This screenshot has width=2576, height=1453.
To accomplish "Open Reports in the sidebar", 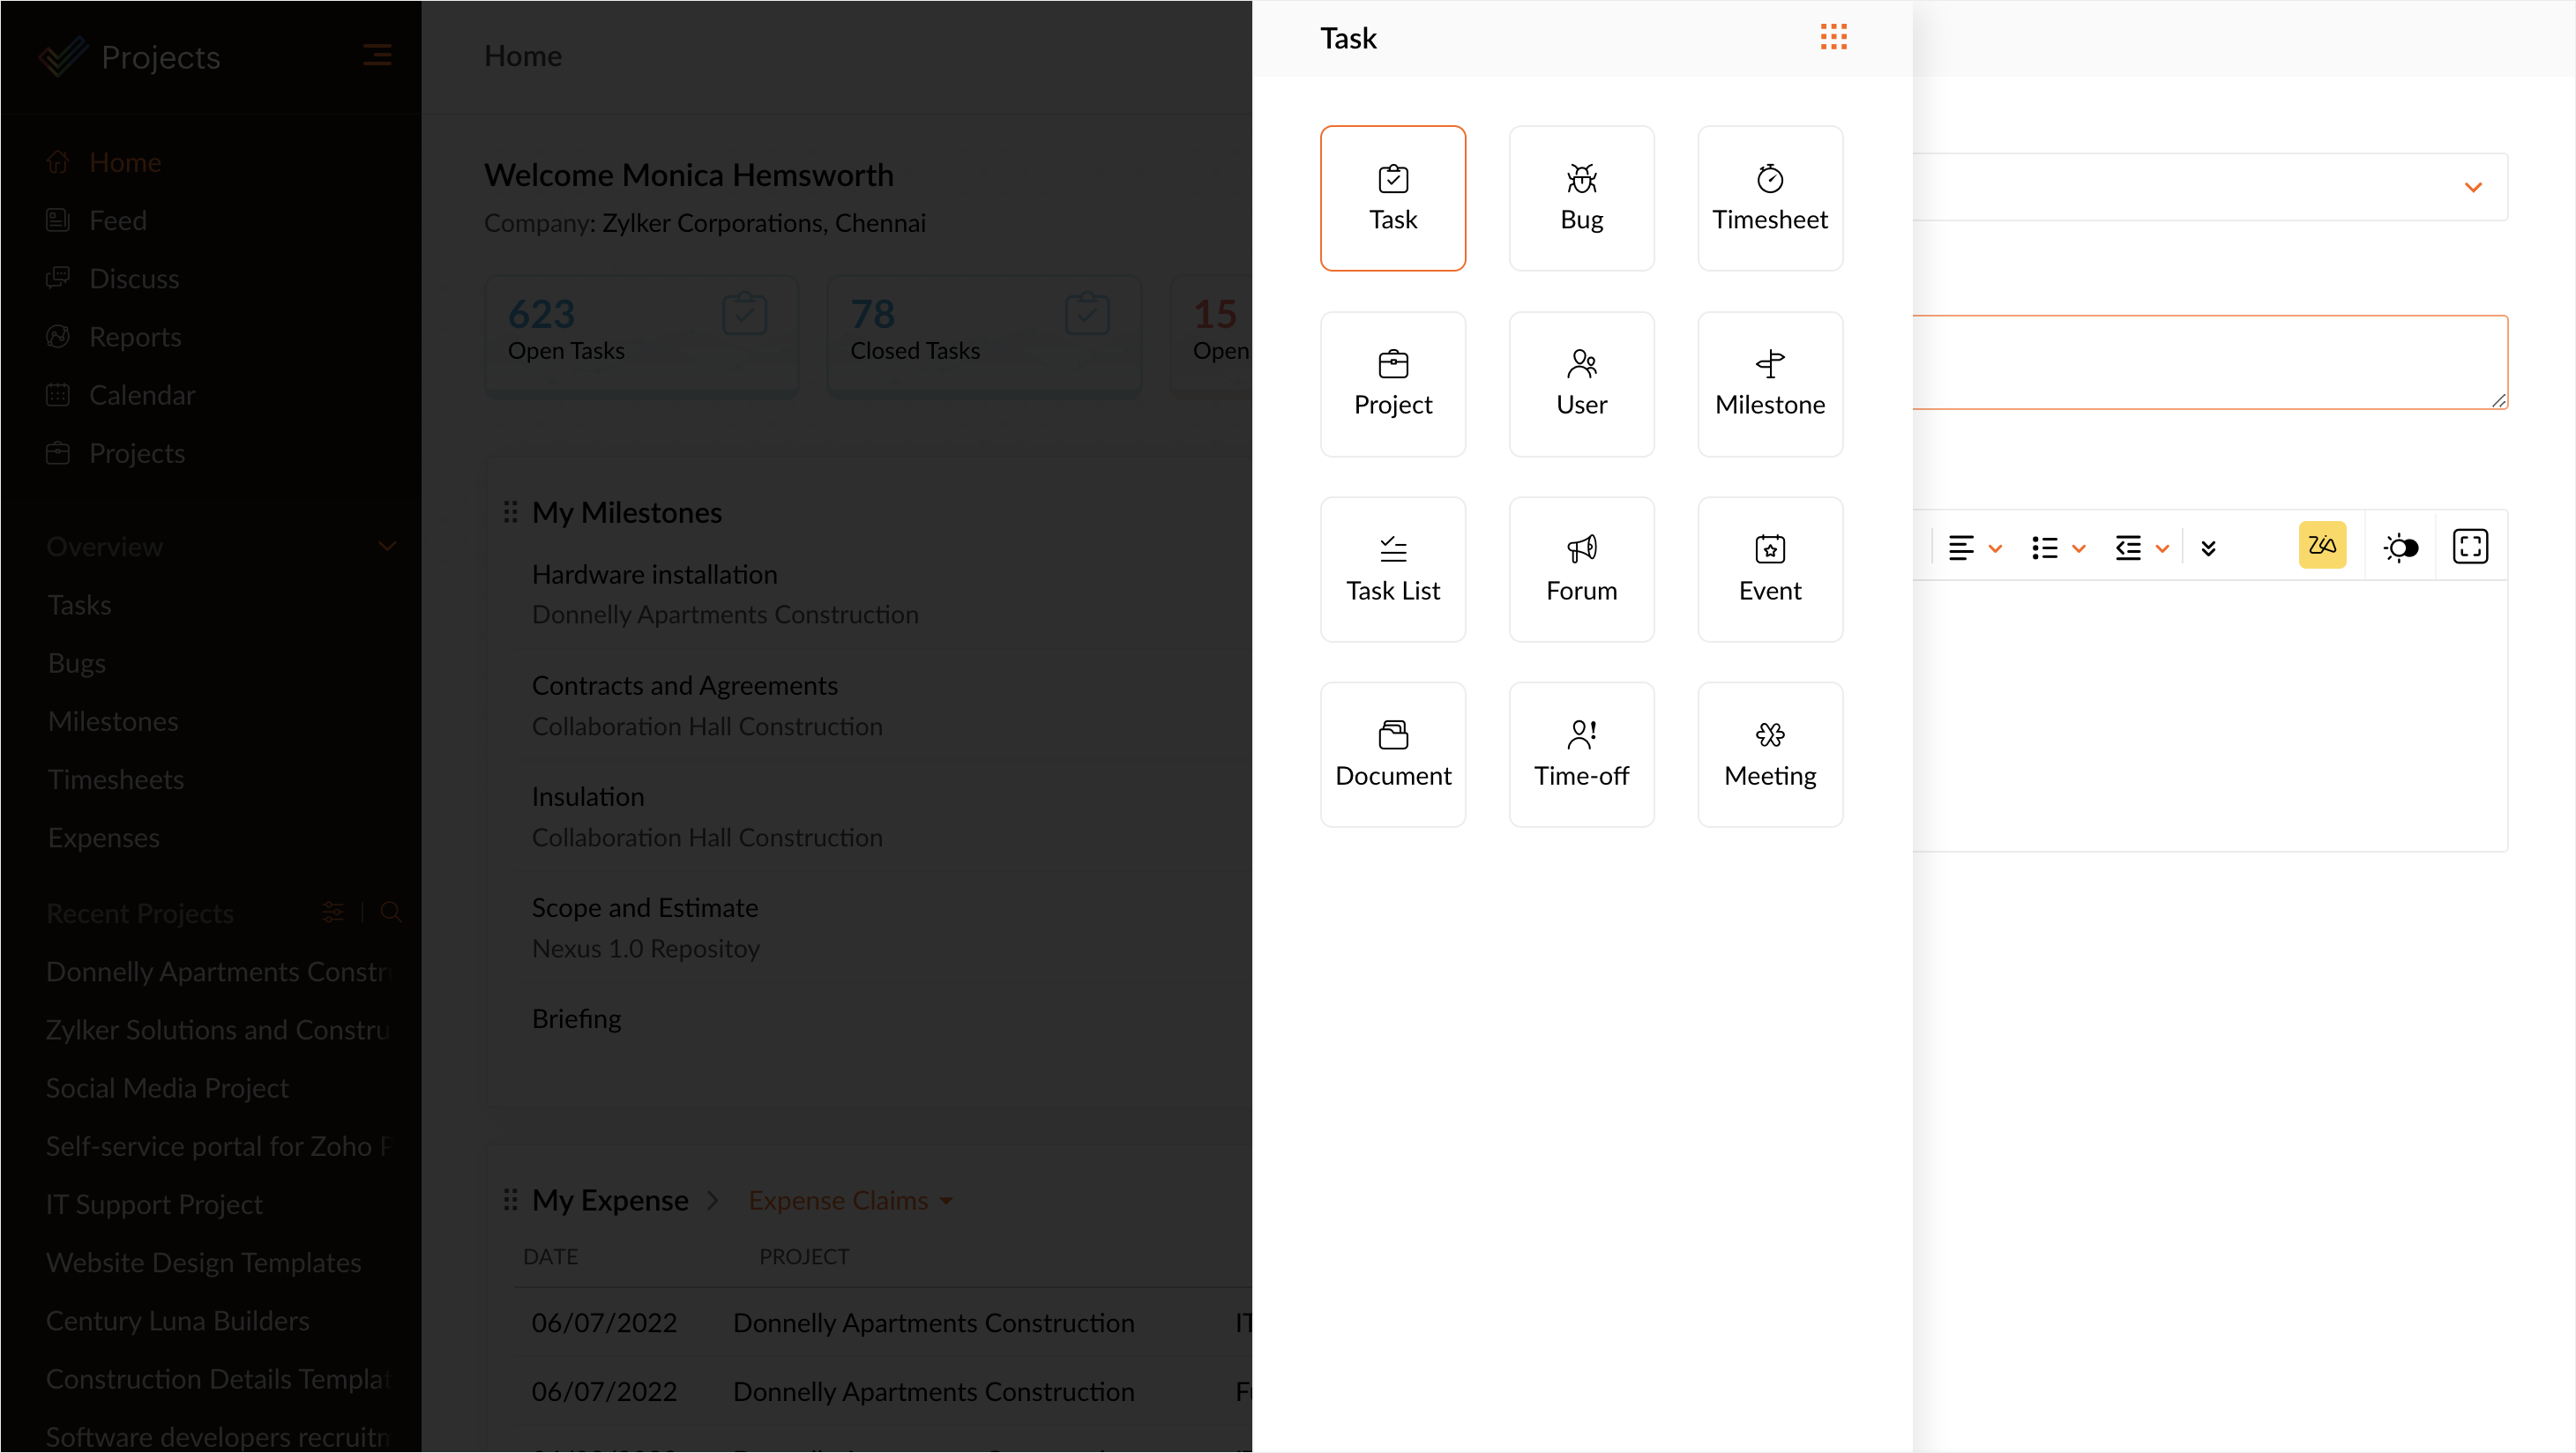I will click(135, 337).
